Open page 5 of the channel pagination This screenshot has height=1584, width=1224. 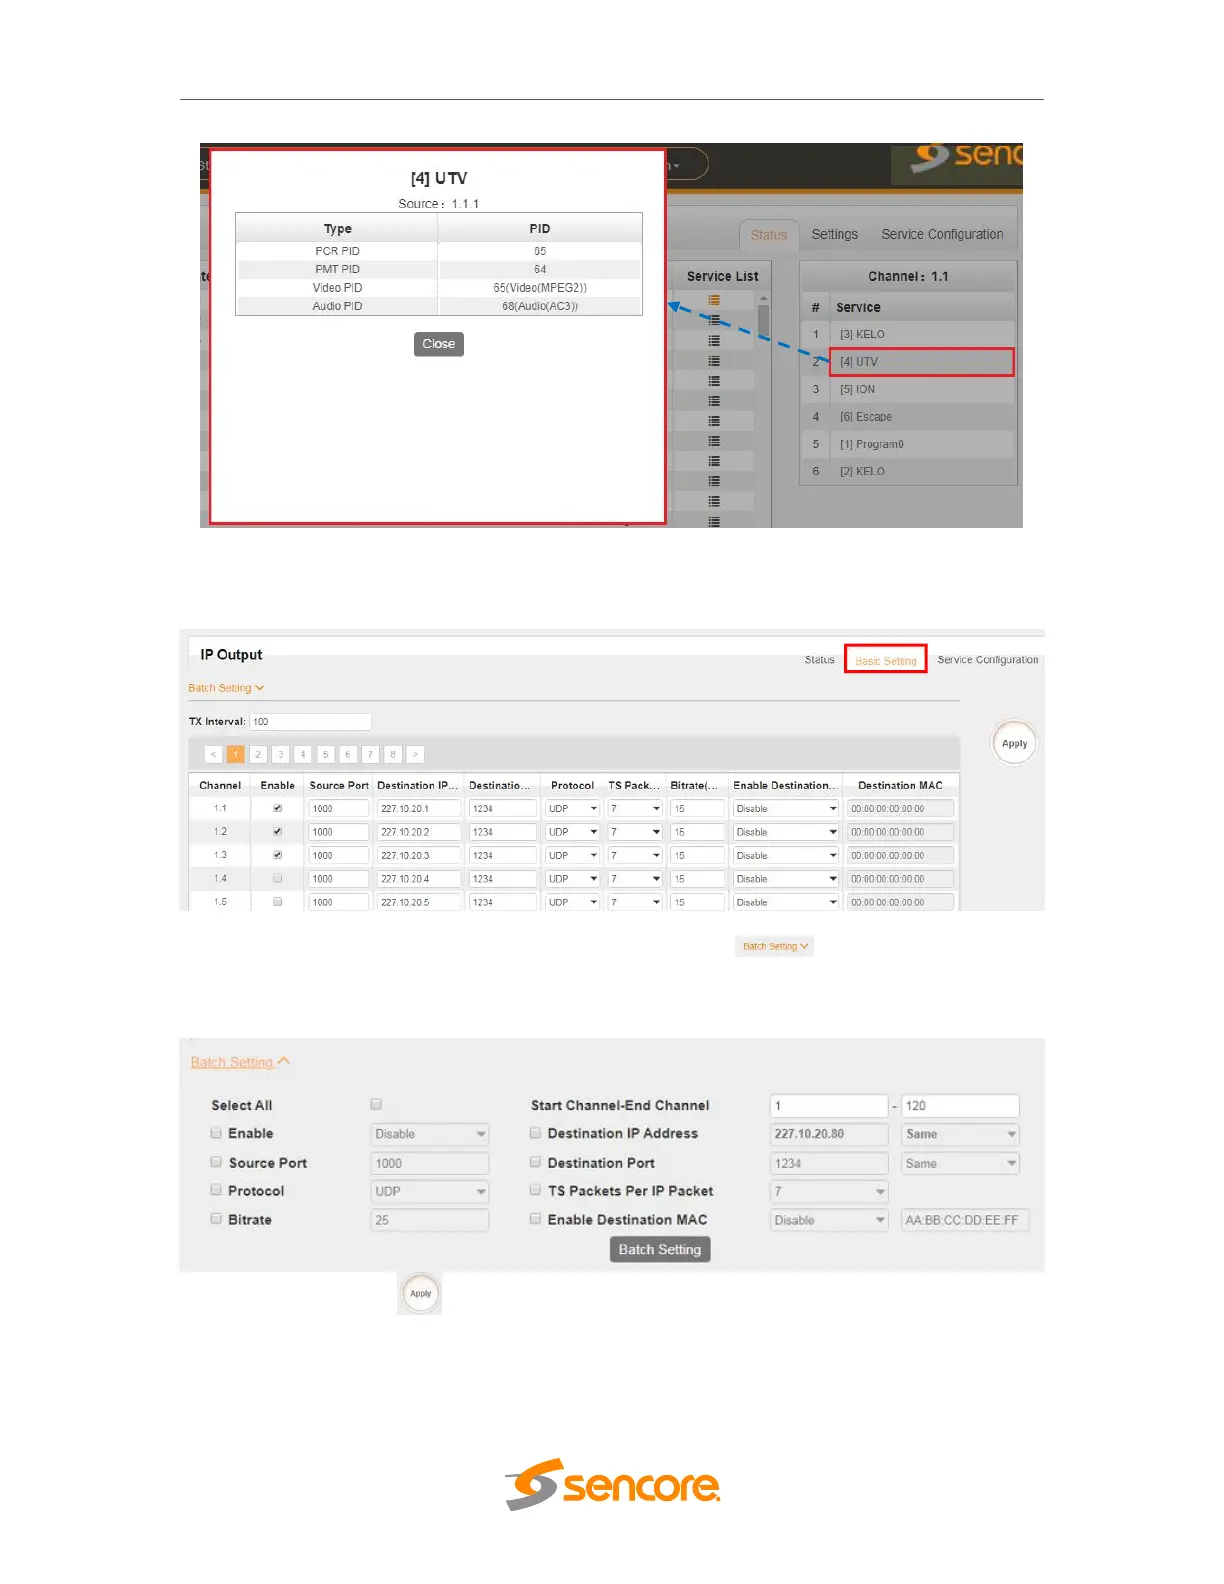pos(325,754)
